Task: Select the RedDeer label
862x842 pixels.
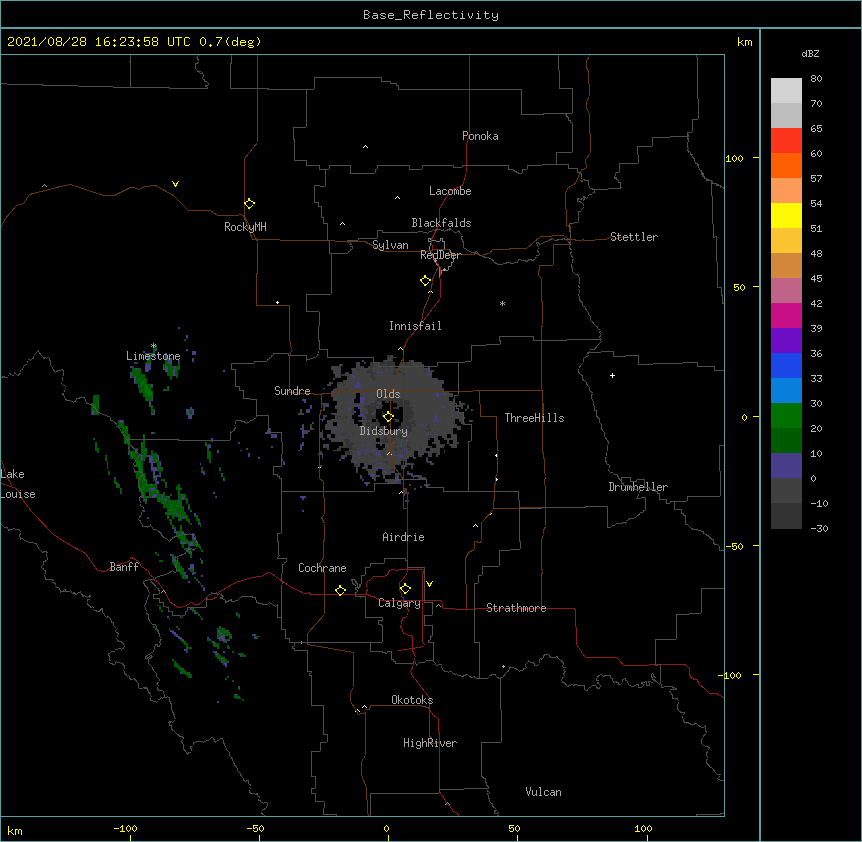Action: tap(440, 255)
